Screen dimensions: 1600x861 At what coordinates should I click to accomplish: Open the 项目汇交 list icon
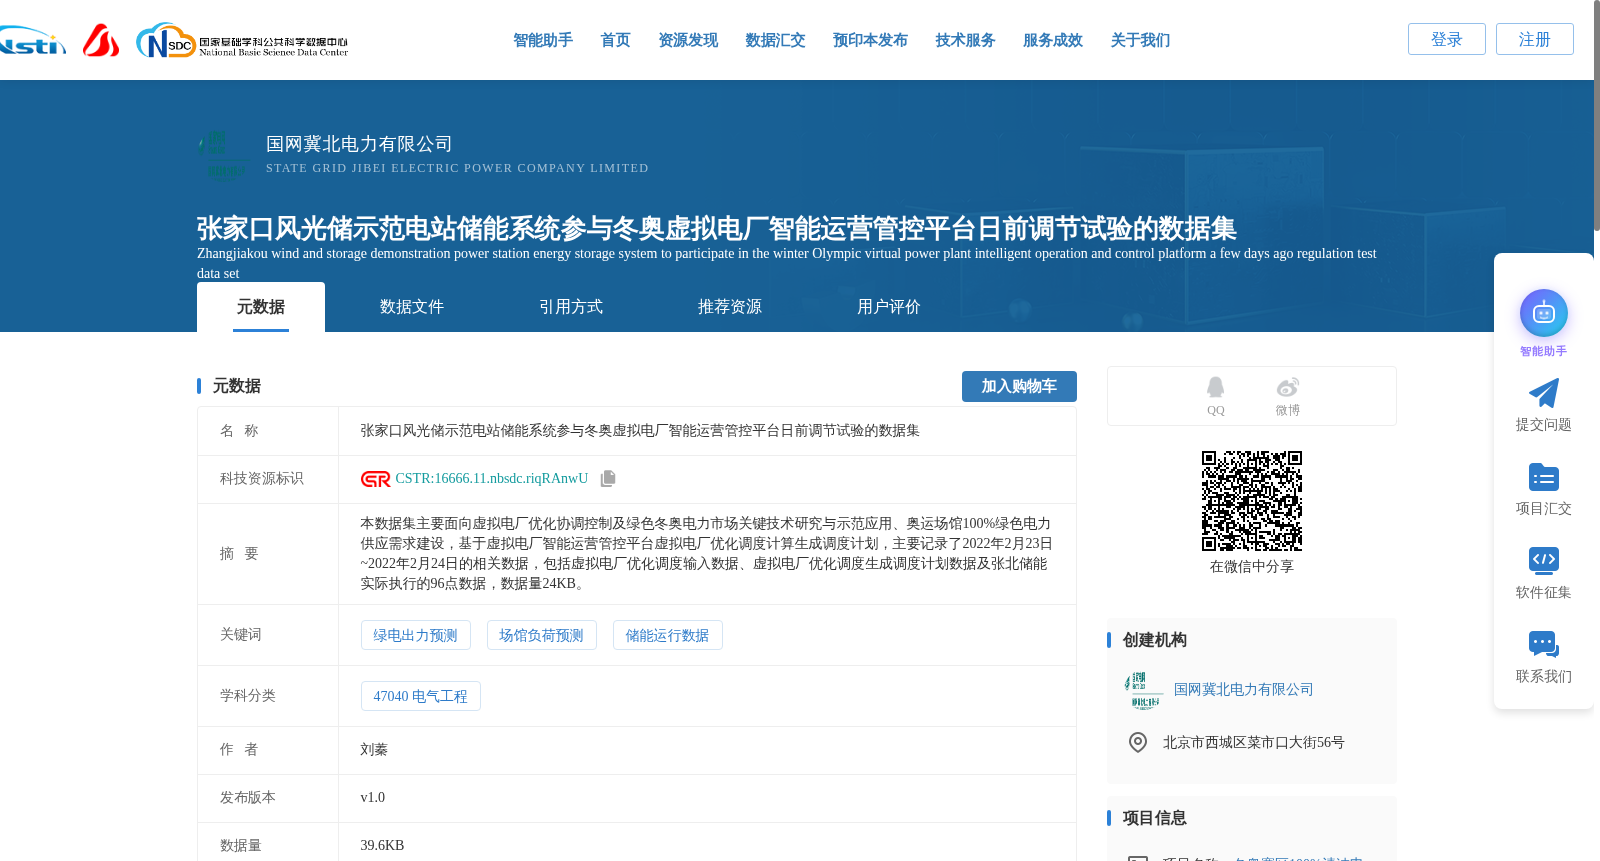[x=1544, y=477]
